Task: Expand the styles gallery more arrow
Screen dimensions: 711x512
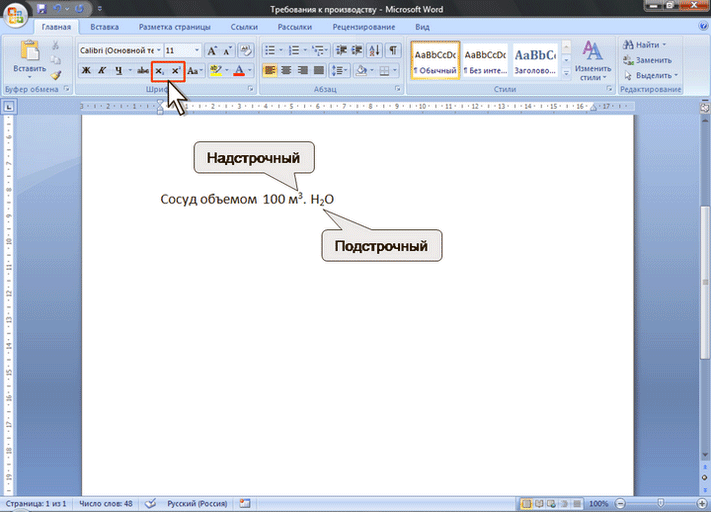Action: (566, 73)
